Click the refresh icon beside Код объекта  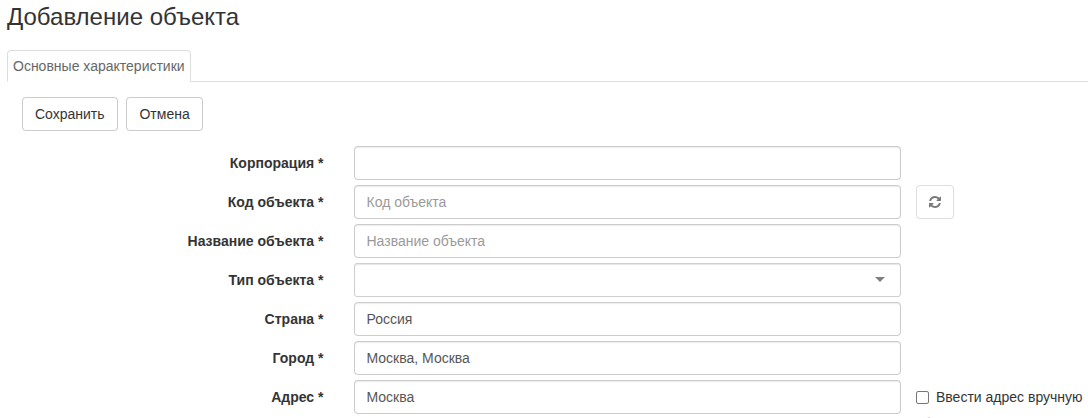[934, 202]
